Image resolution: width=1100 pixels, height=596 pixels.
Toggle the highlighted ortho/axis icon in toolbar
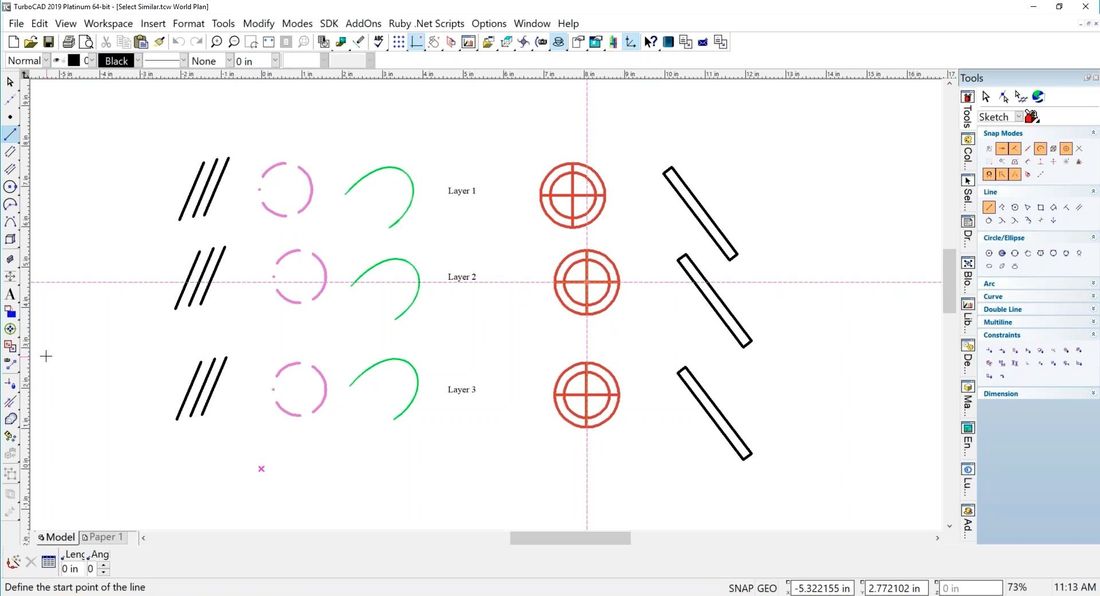(x=417, y=42)
